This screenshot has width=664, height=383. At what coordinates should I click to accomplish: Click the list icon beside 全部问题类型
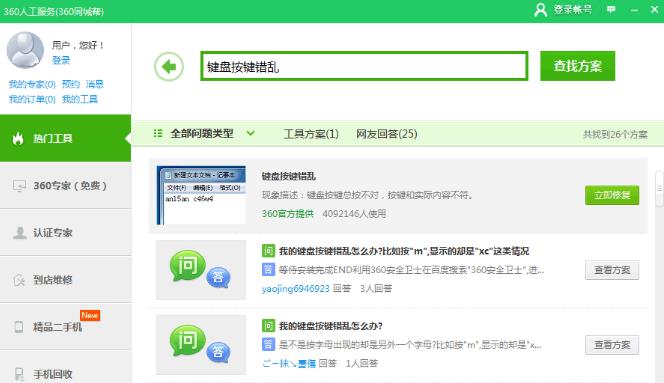158,133
